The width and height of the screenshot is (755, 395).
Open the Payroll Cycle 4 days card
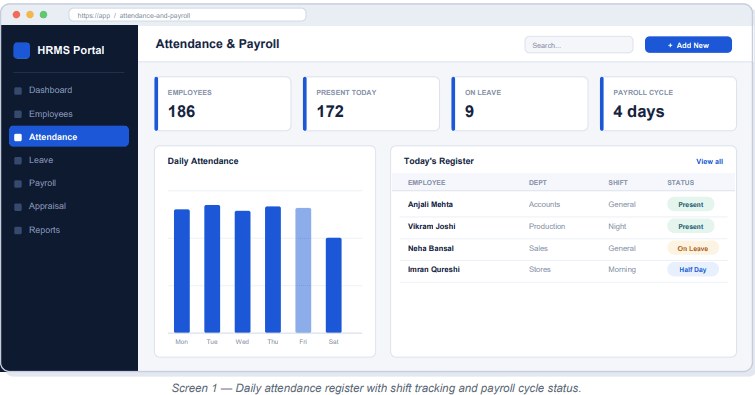coord(668,104)
